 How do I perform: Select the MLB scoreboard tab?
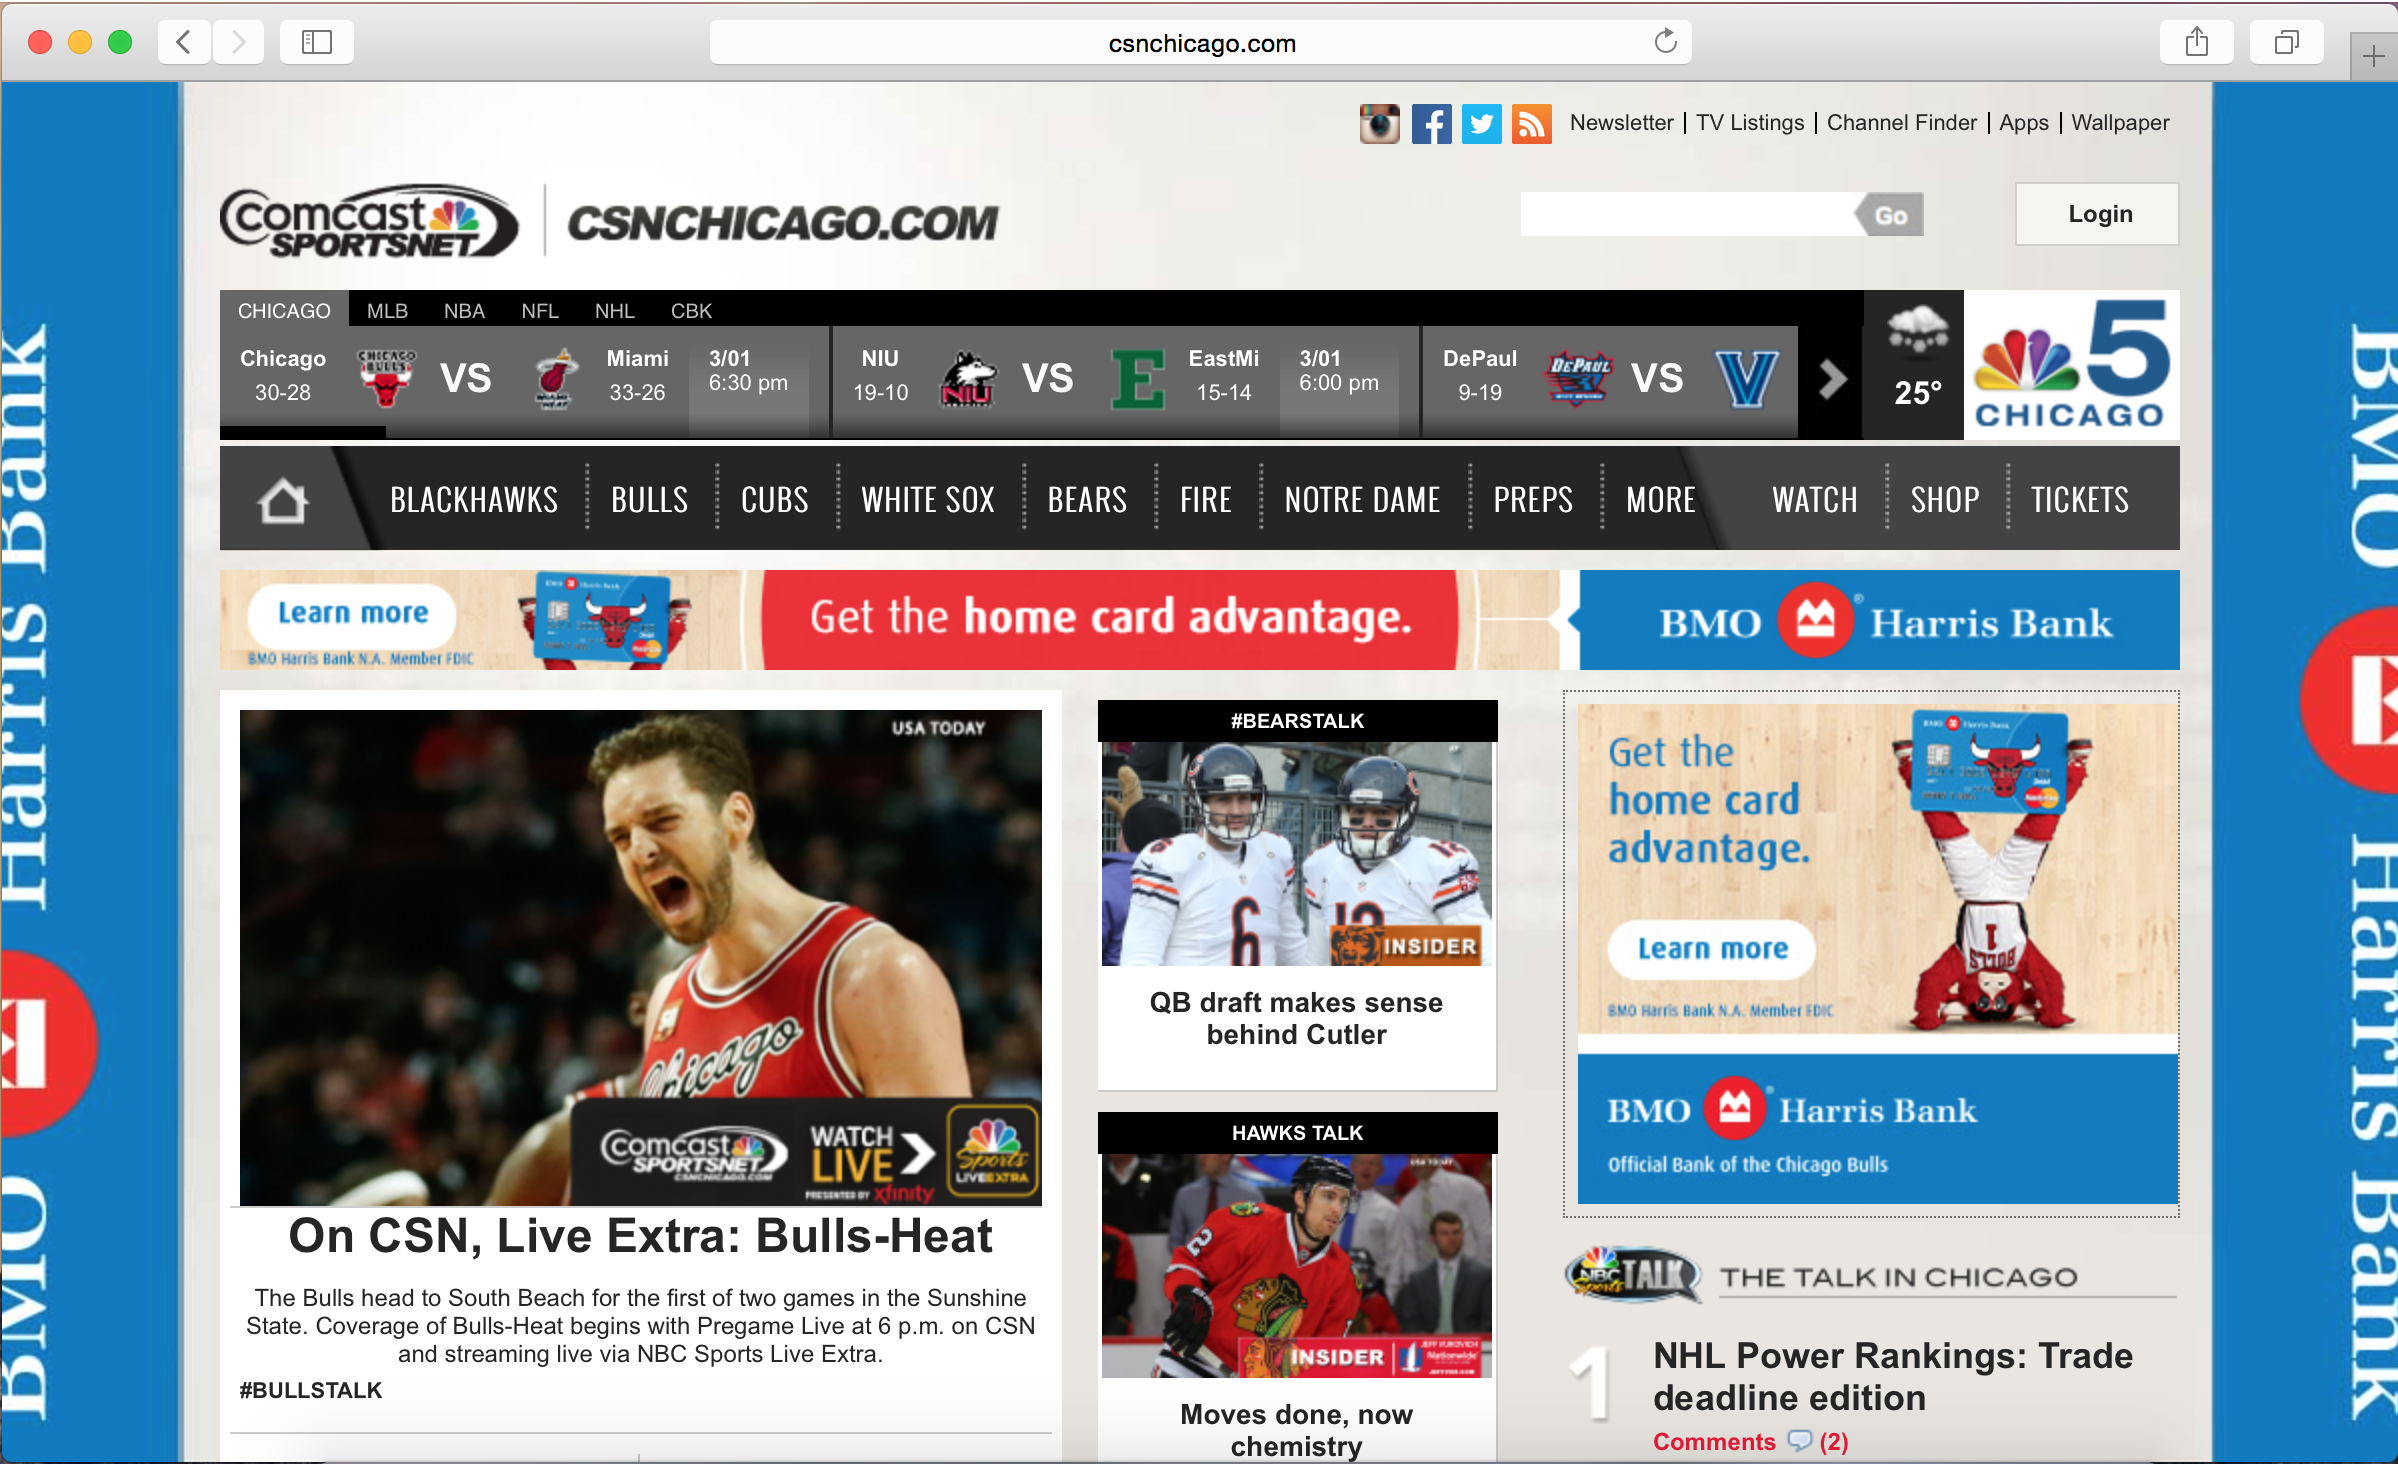pyautogui.click(x=387, y=310)
